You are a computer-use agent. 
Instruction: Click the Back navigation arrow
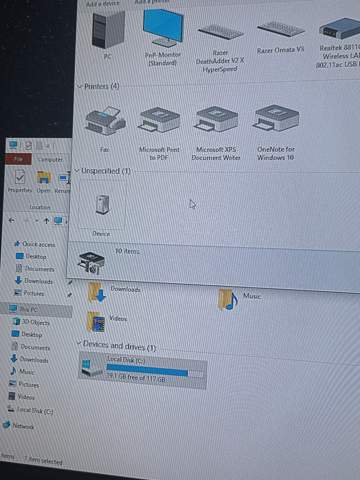(12, 220)
